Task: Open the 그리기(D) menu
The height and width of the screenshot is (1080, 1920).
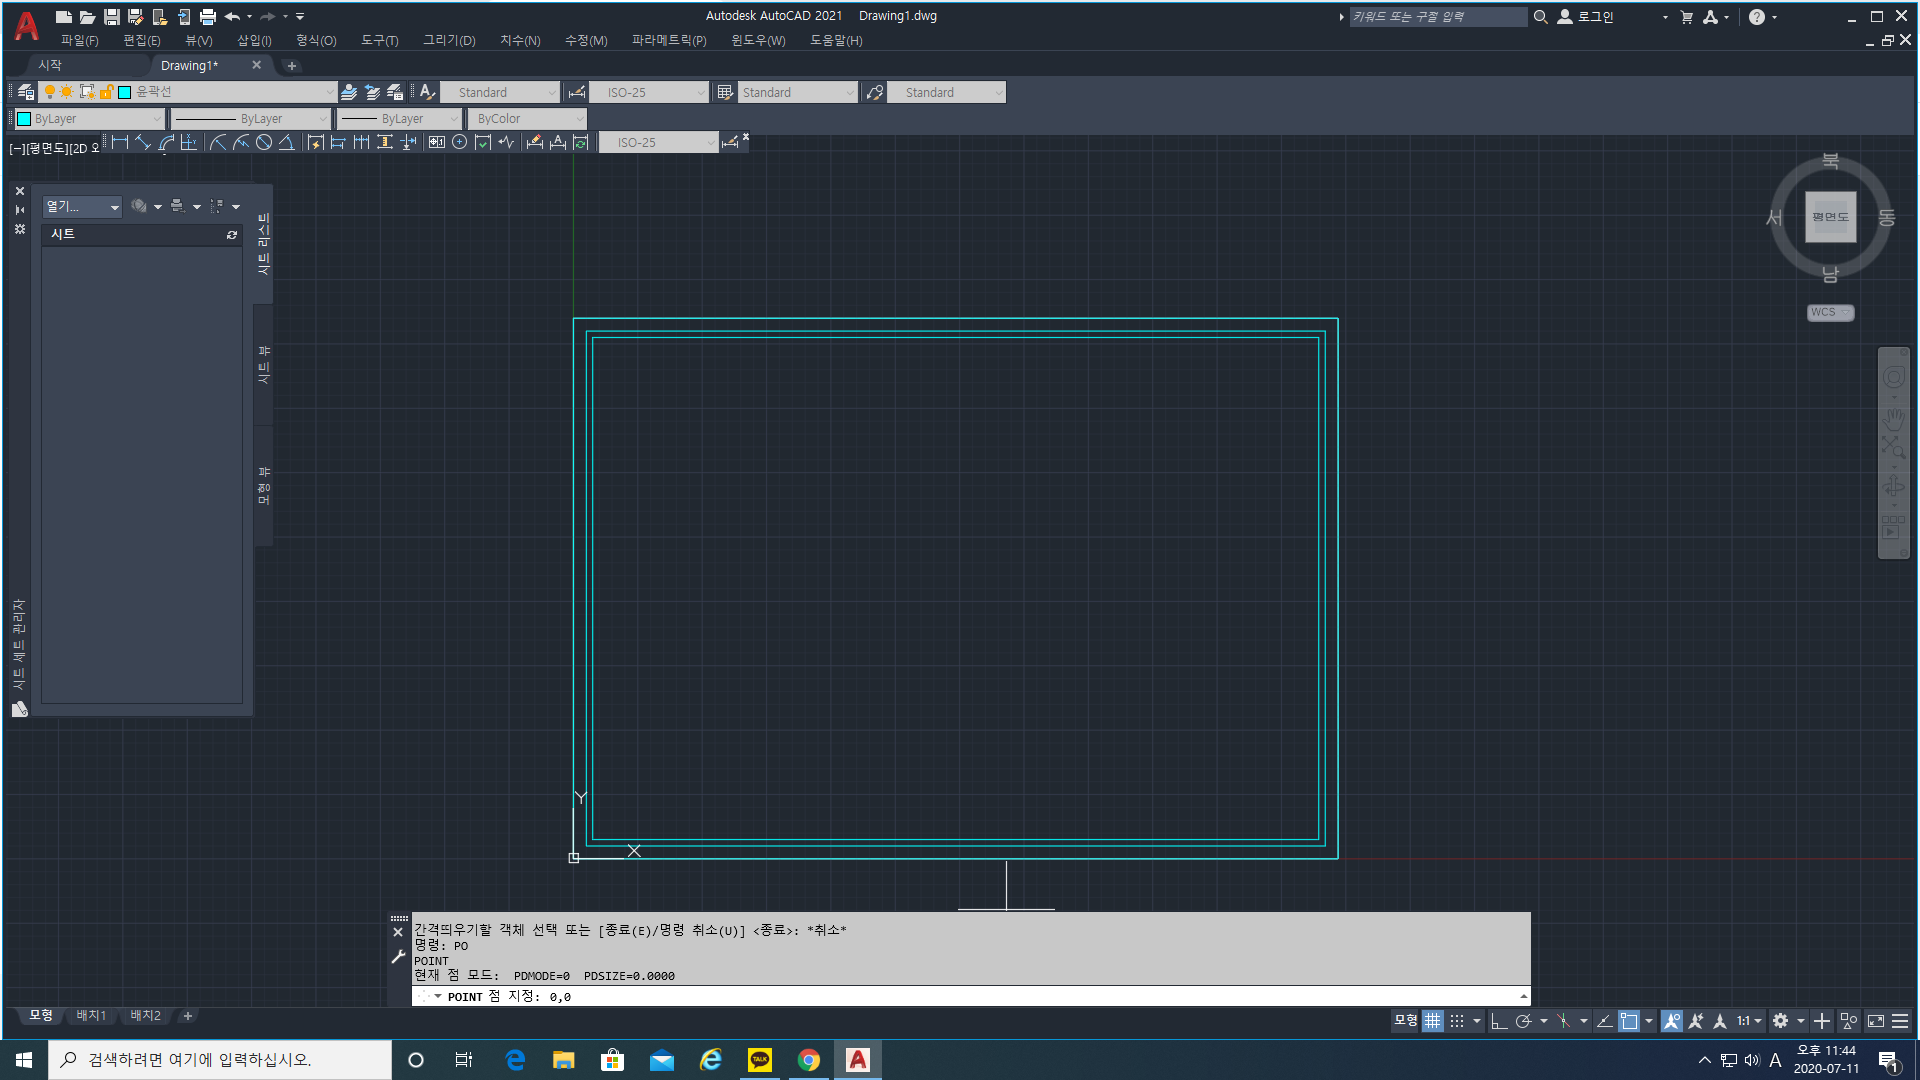Action: point(449,40)
